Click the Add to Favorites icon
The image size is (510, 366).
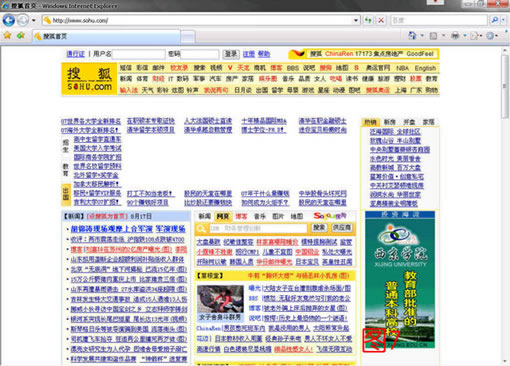[x=21, y=35]
